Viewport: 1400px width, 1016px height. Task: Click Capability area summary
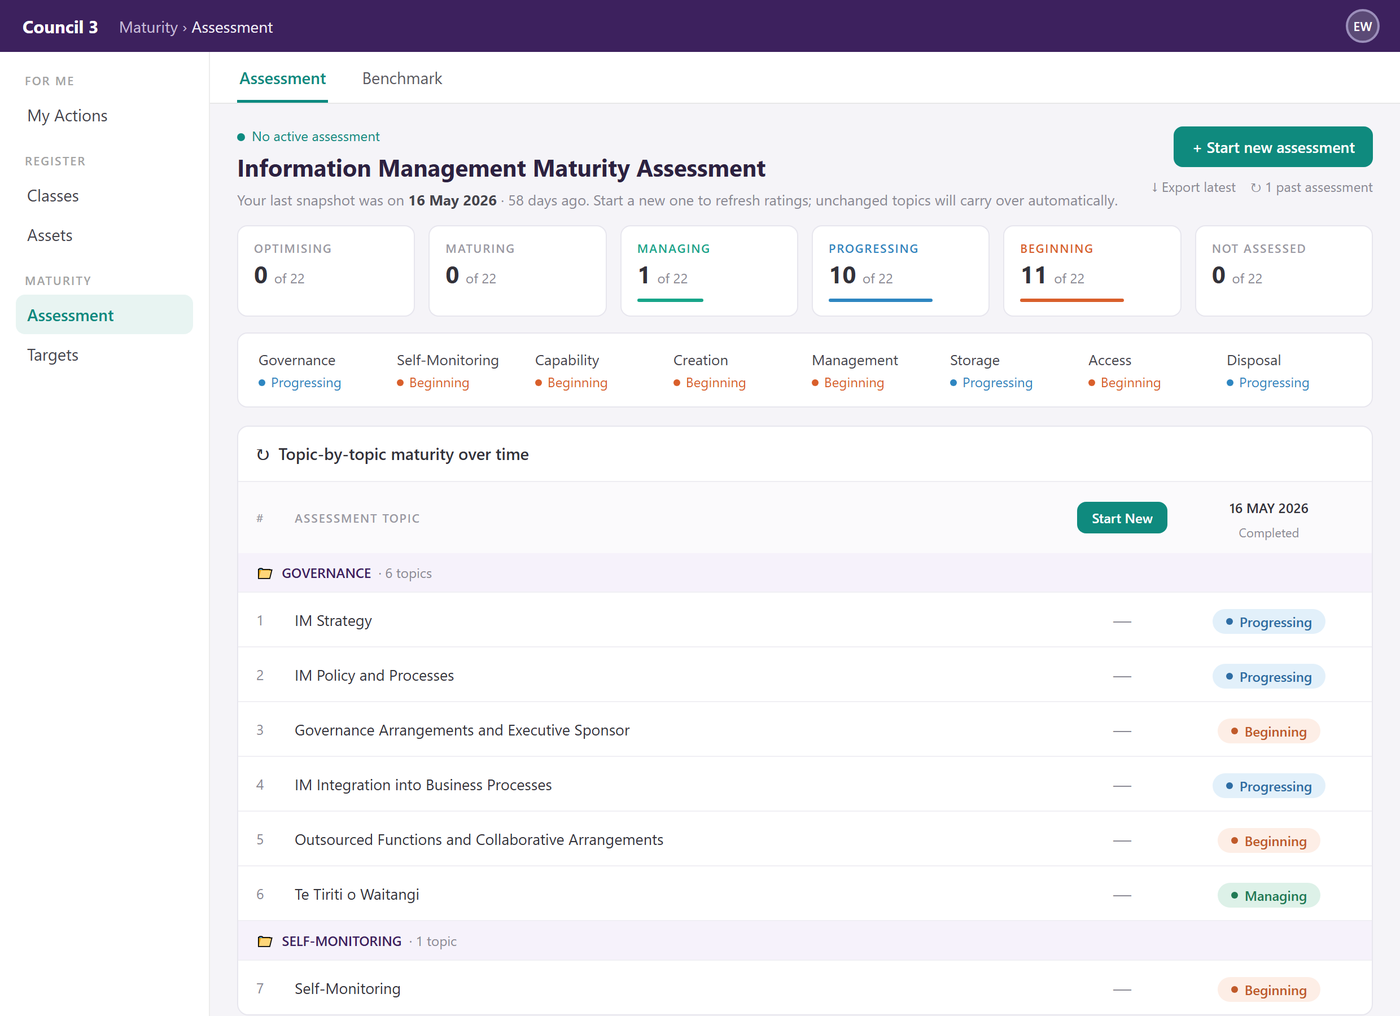click(x=571, y=371)
